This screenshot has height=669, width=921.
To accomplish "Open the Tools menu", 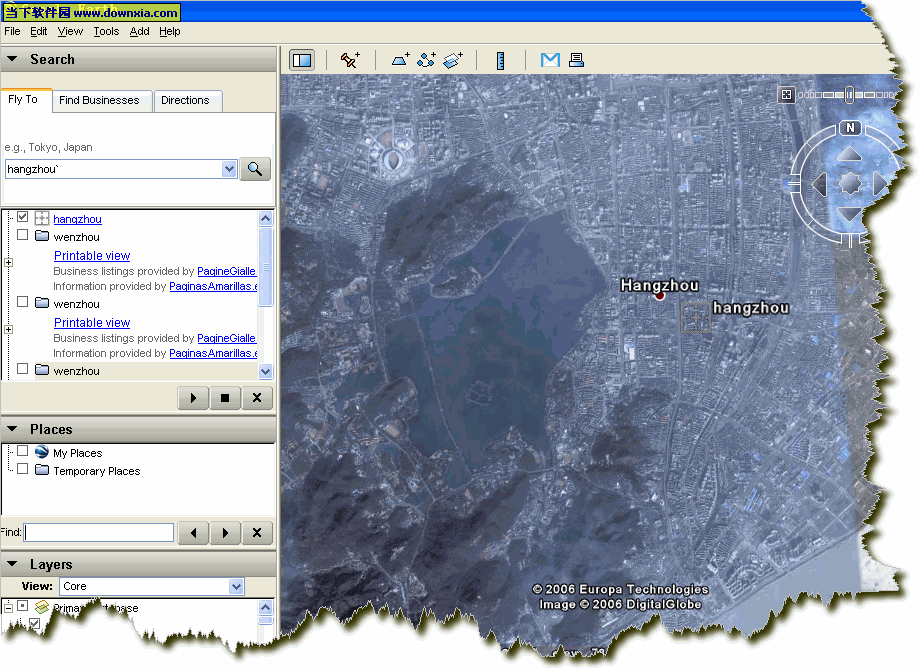I will (x=106, y=31).
